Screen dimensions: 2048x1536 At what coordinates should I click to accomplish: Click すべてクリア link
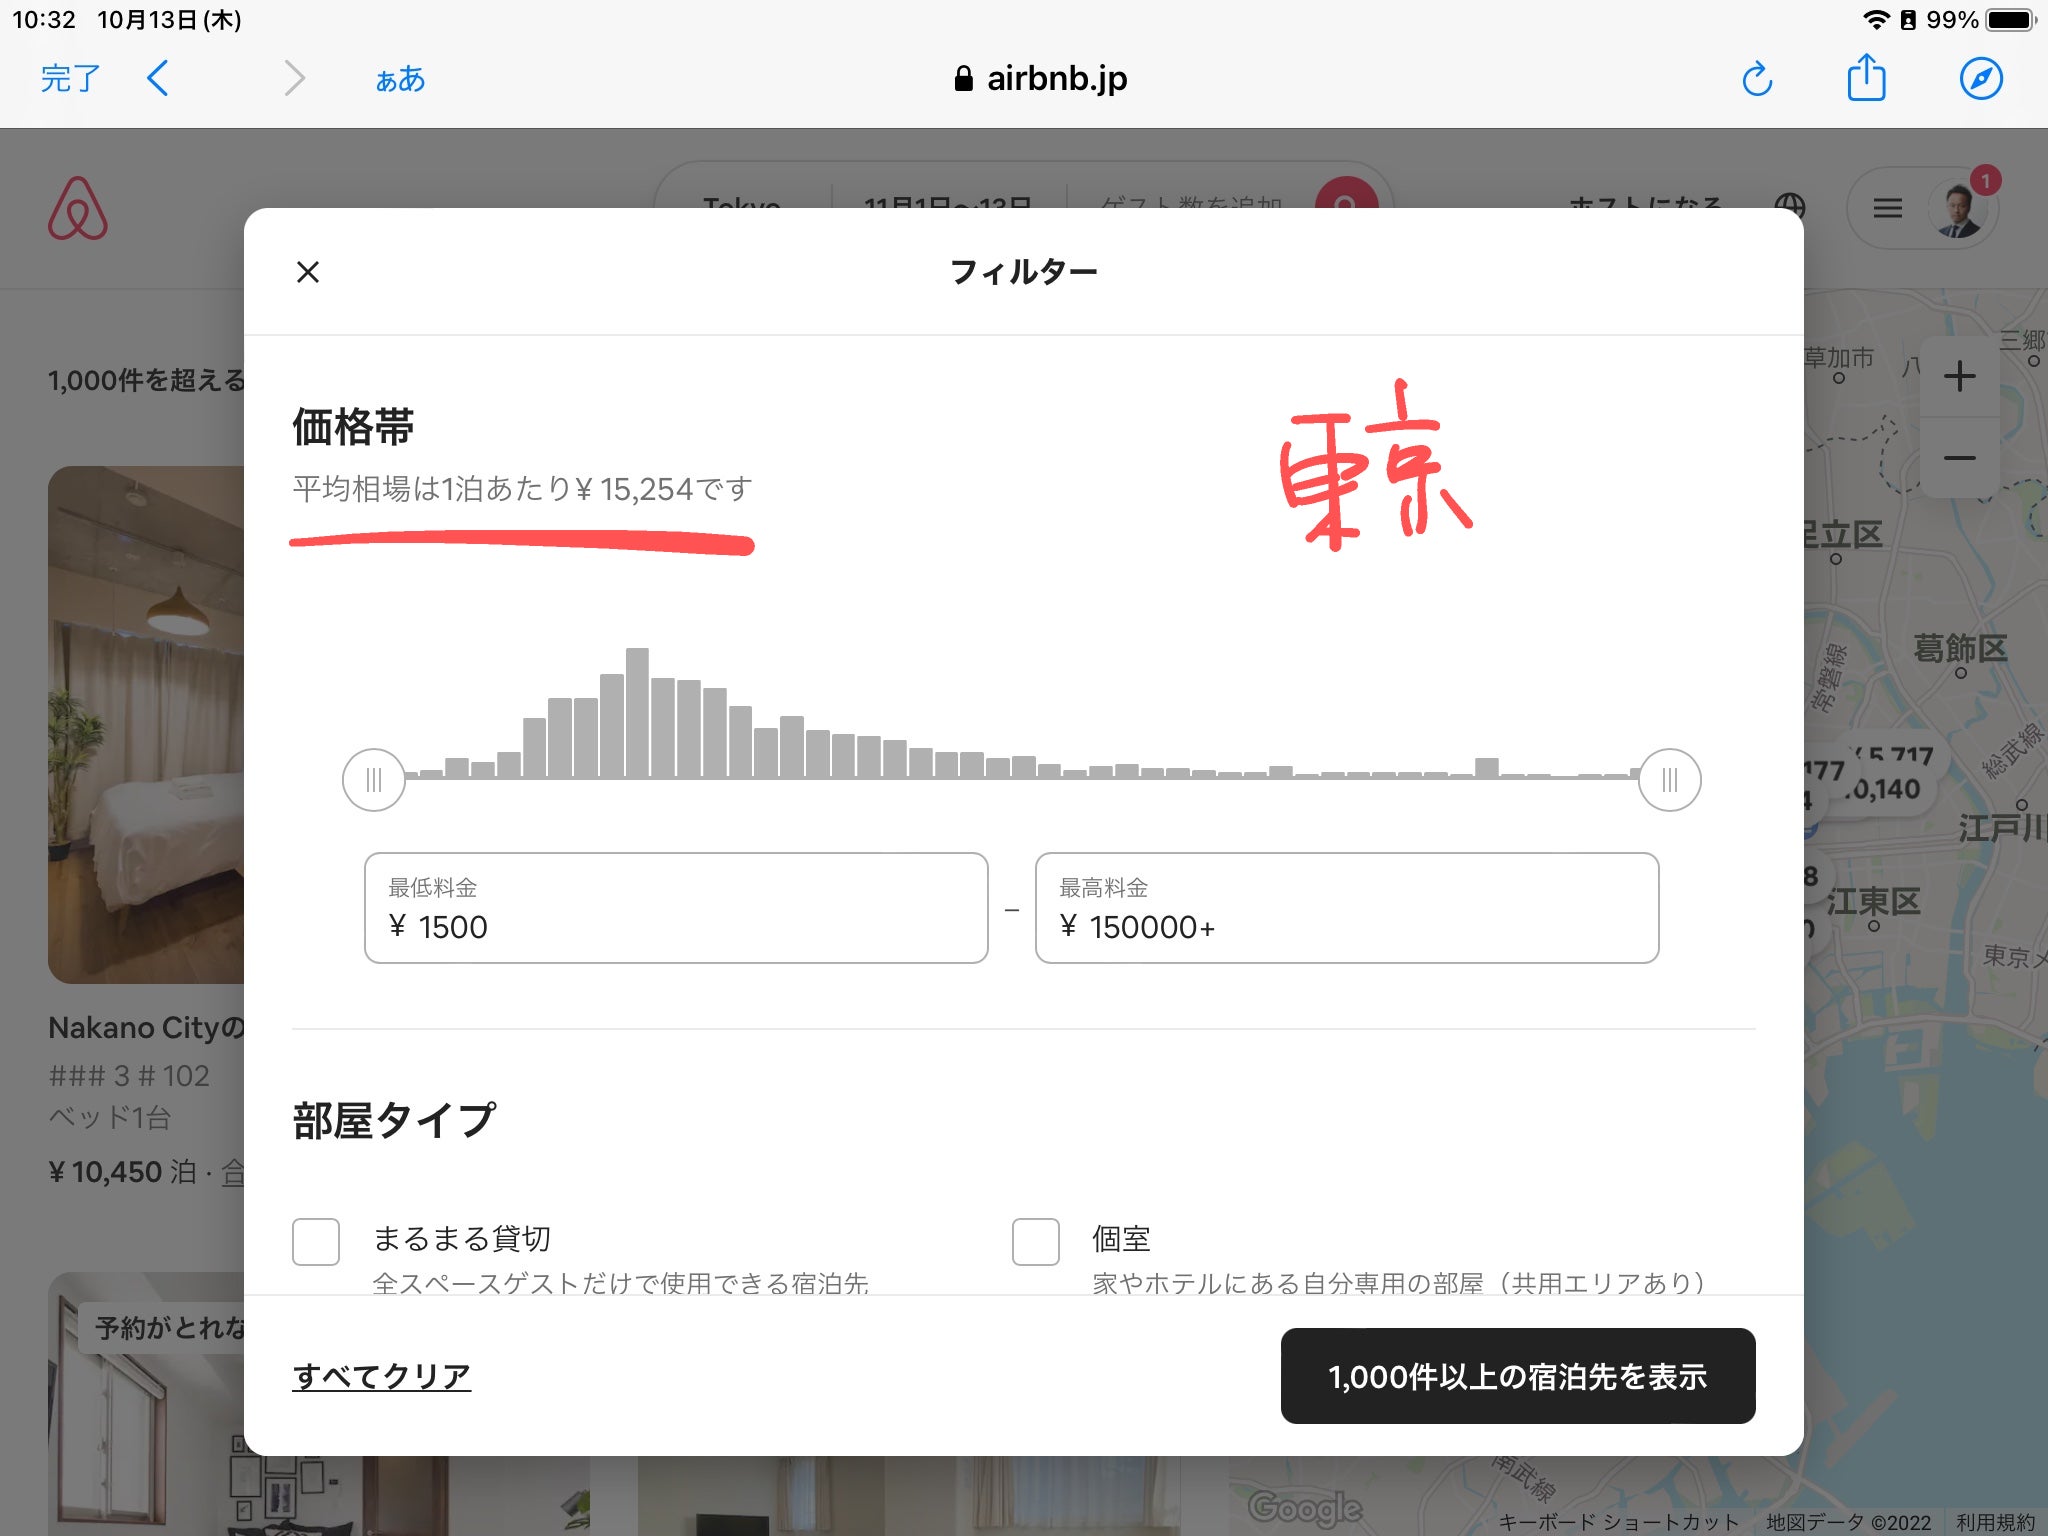(381, 1376)
